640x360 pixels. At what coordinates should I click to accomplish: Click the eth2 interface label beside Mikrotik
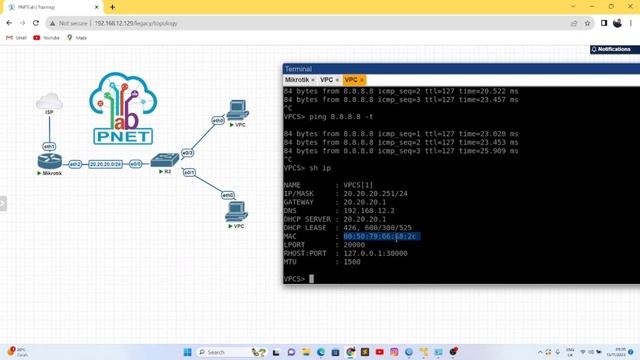tap(75, 164)
